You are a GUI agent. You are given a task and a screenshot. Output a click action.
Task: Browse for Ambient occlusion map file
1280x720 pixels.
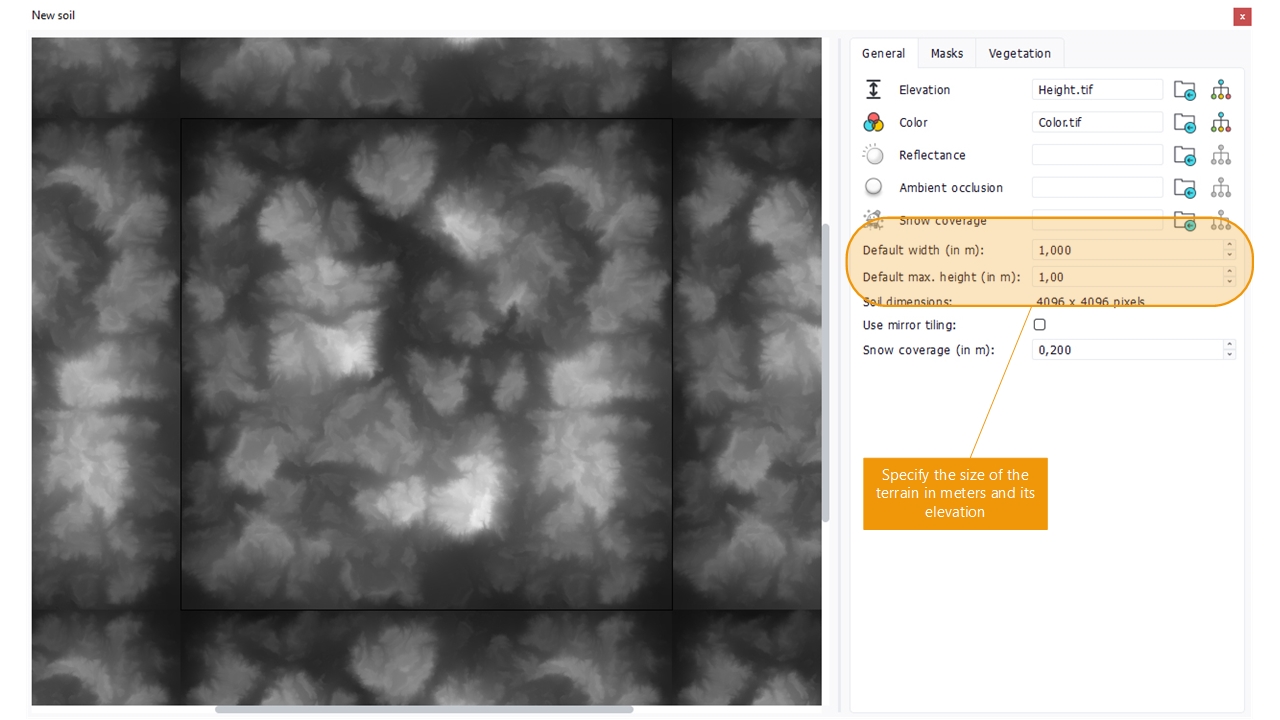click(1184, 189)
